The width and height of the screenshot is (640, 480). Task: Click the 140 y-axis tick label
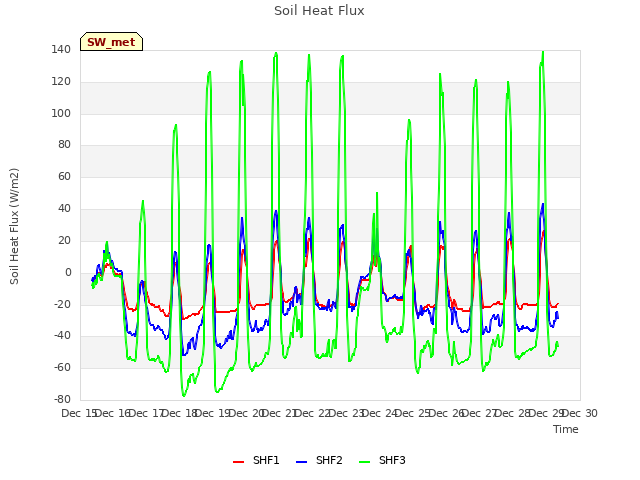pyautogui.click(x=61, y=50)
